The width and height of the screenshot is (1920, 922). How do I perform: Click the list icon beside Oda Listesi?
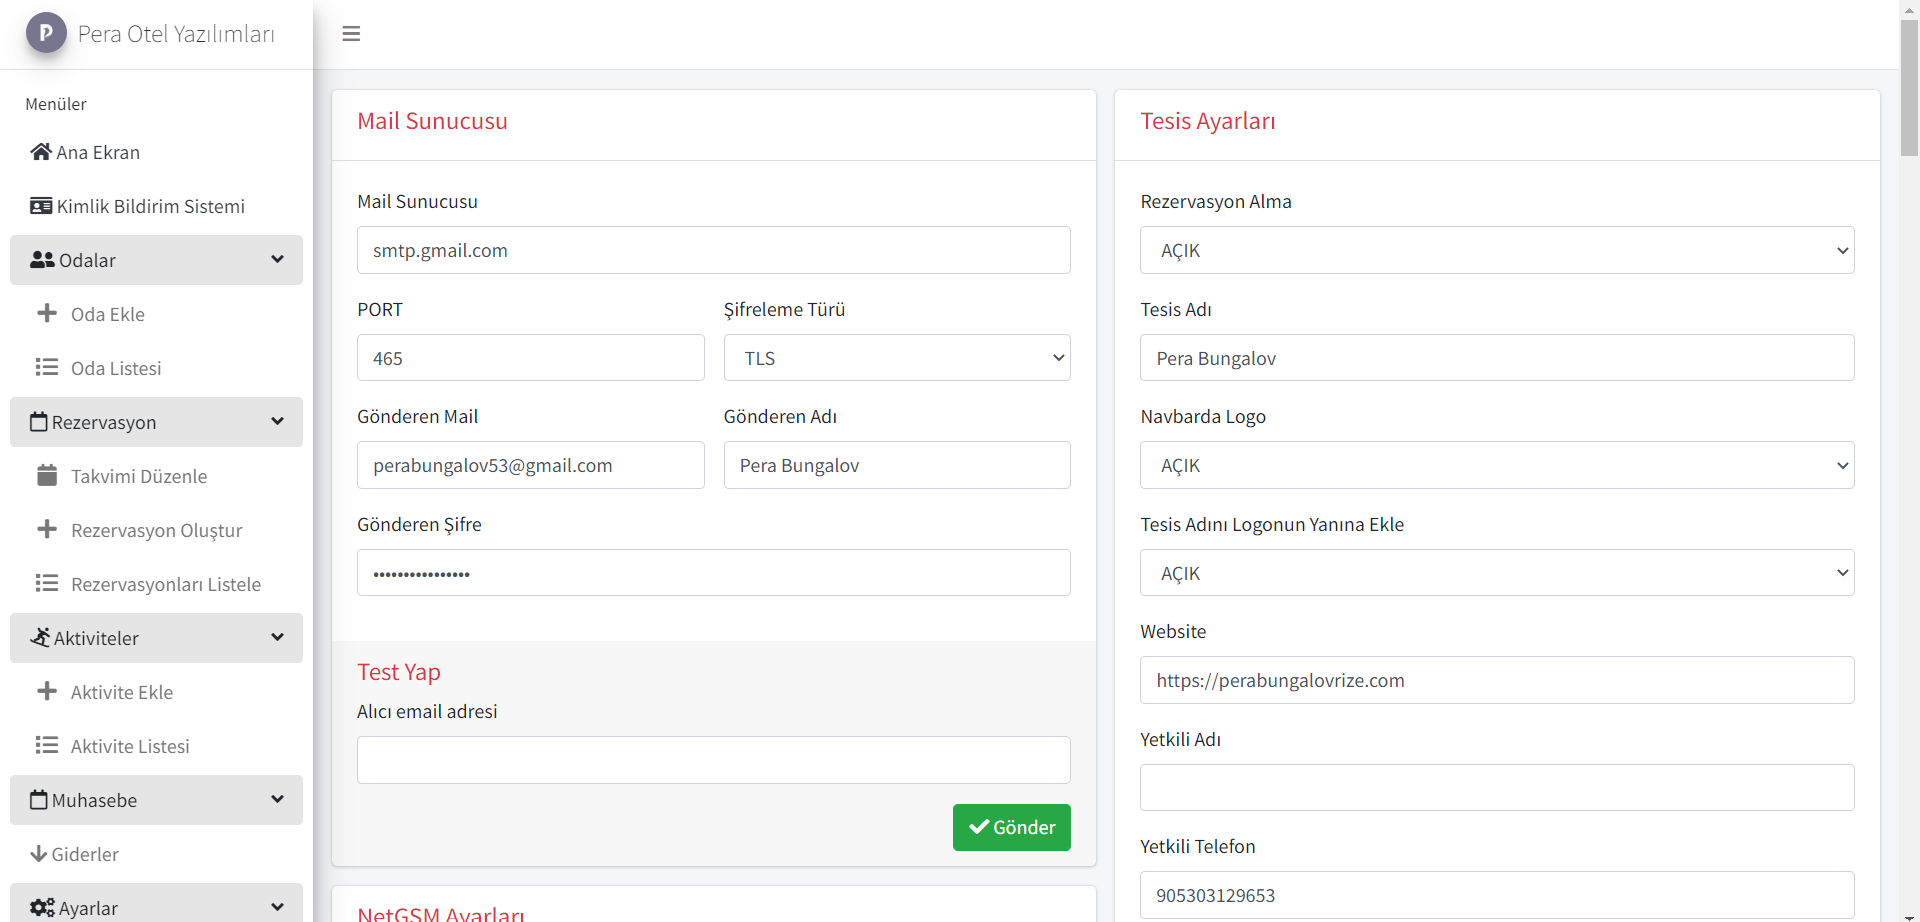point(47,368)
